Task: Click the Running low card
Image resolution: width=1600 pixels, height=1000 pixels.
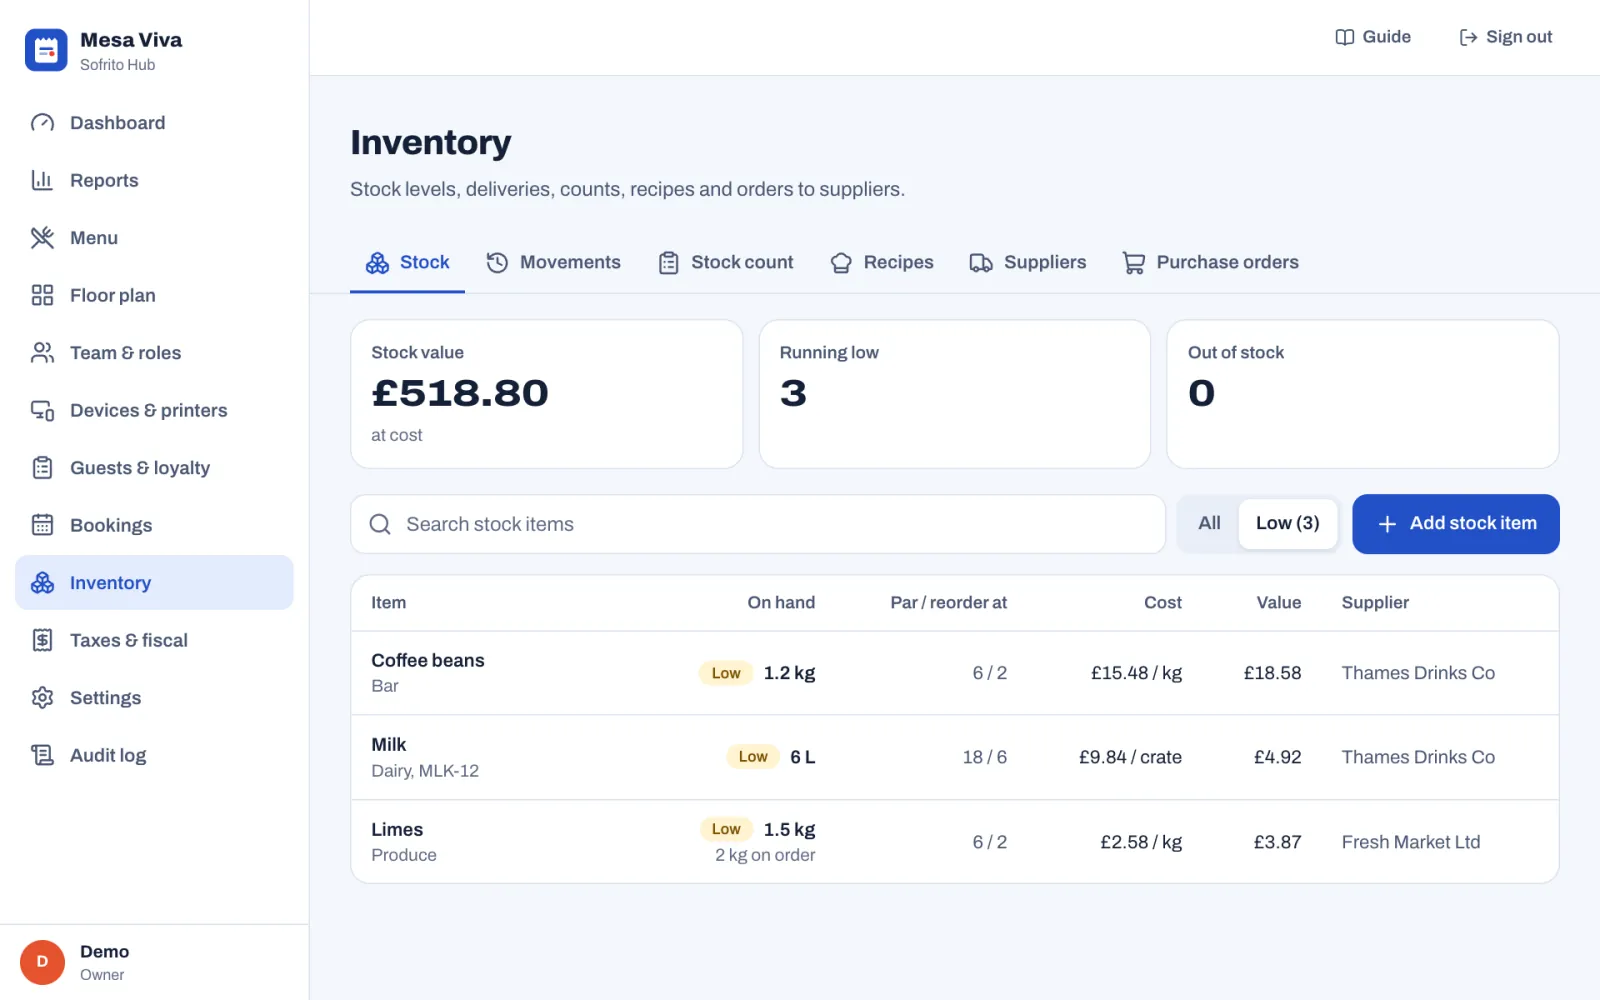Action: pyautogui.click(x=955, y=394)
